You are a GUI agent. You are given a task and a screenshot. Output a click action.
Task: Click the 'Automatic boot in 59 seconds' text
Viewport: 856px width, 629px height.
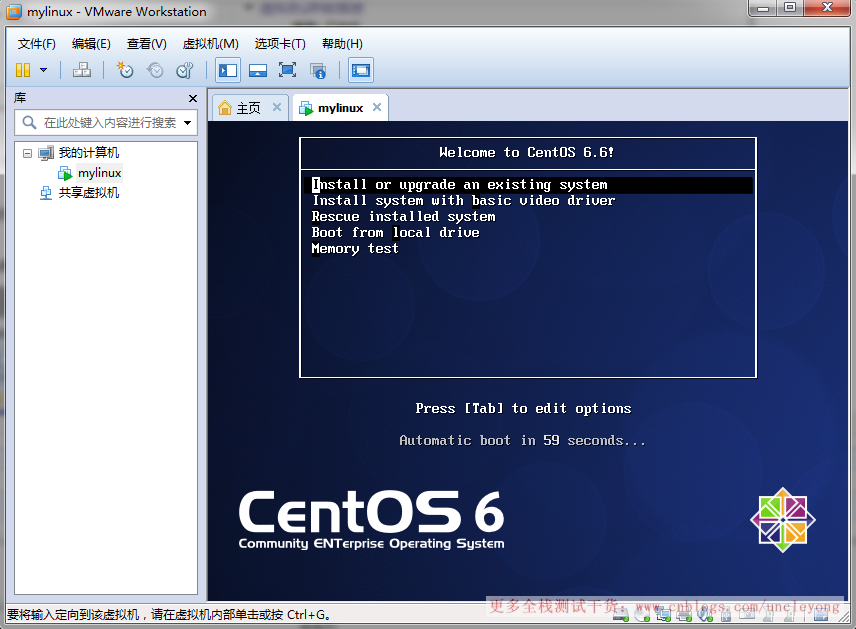522,441
